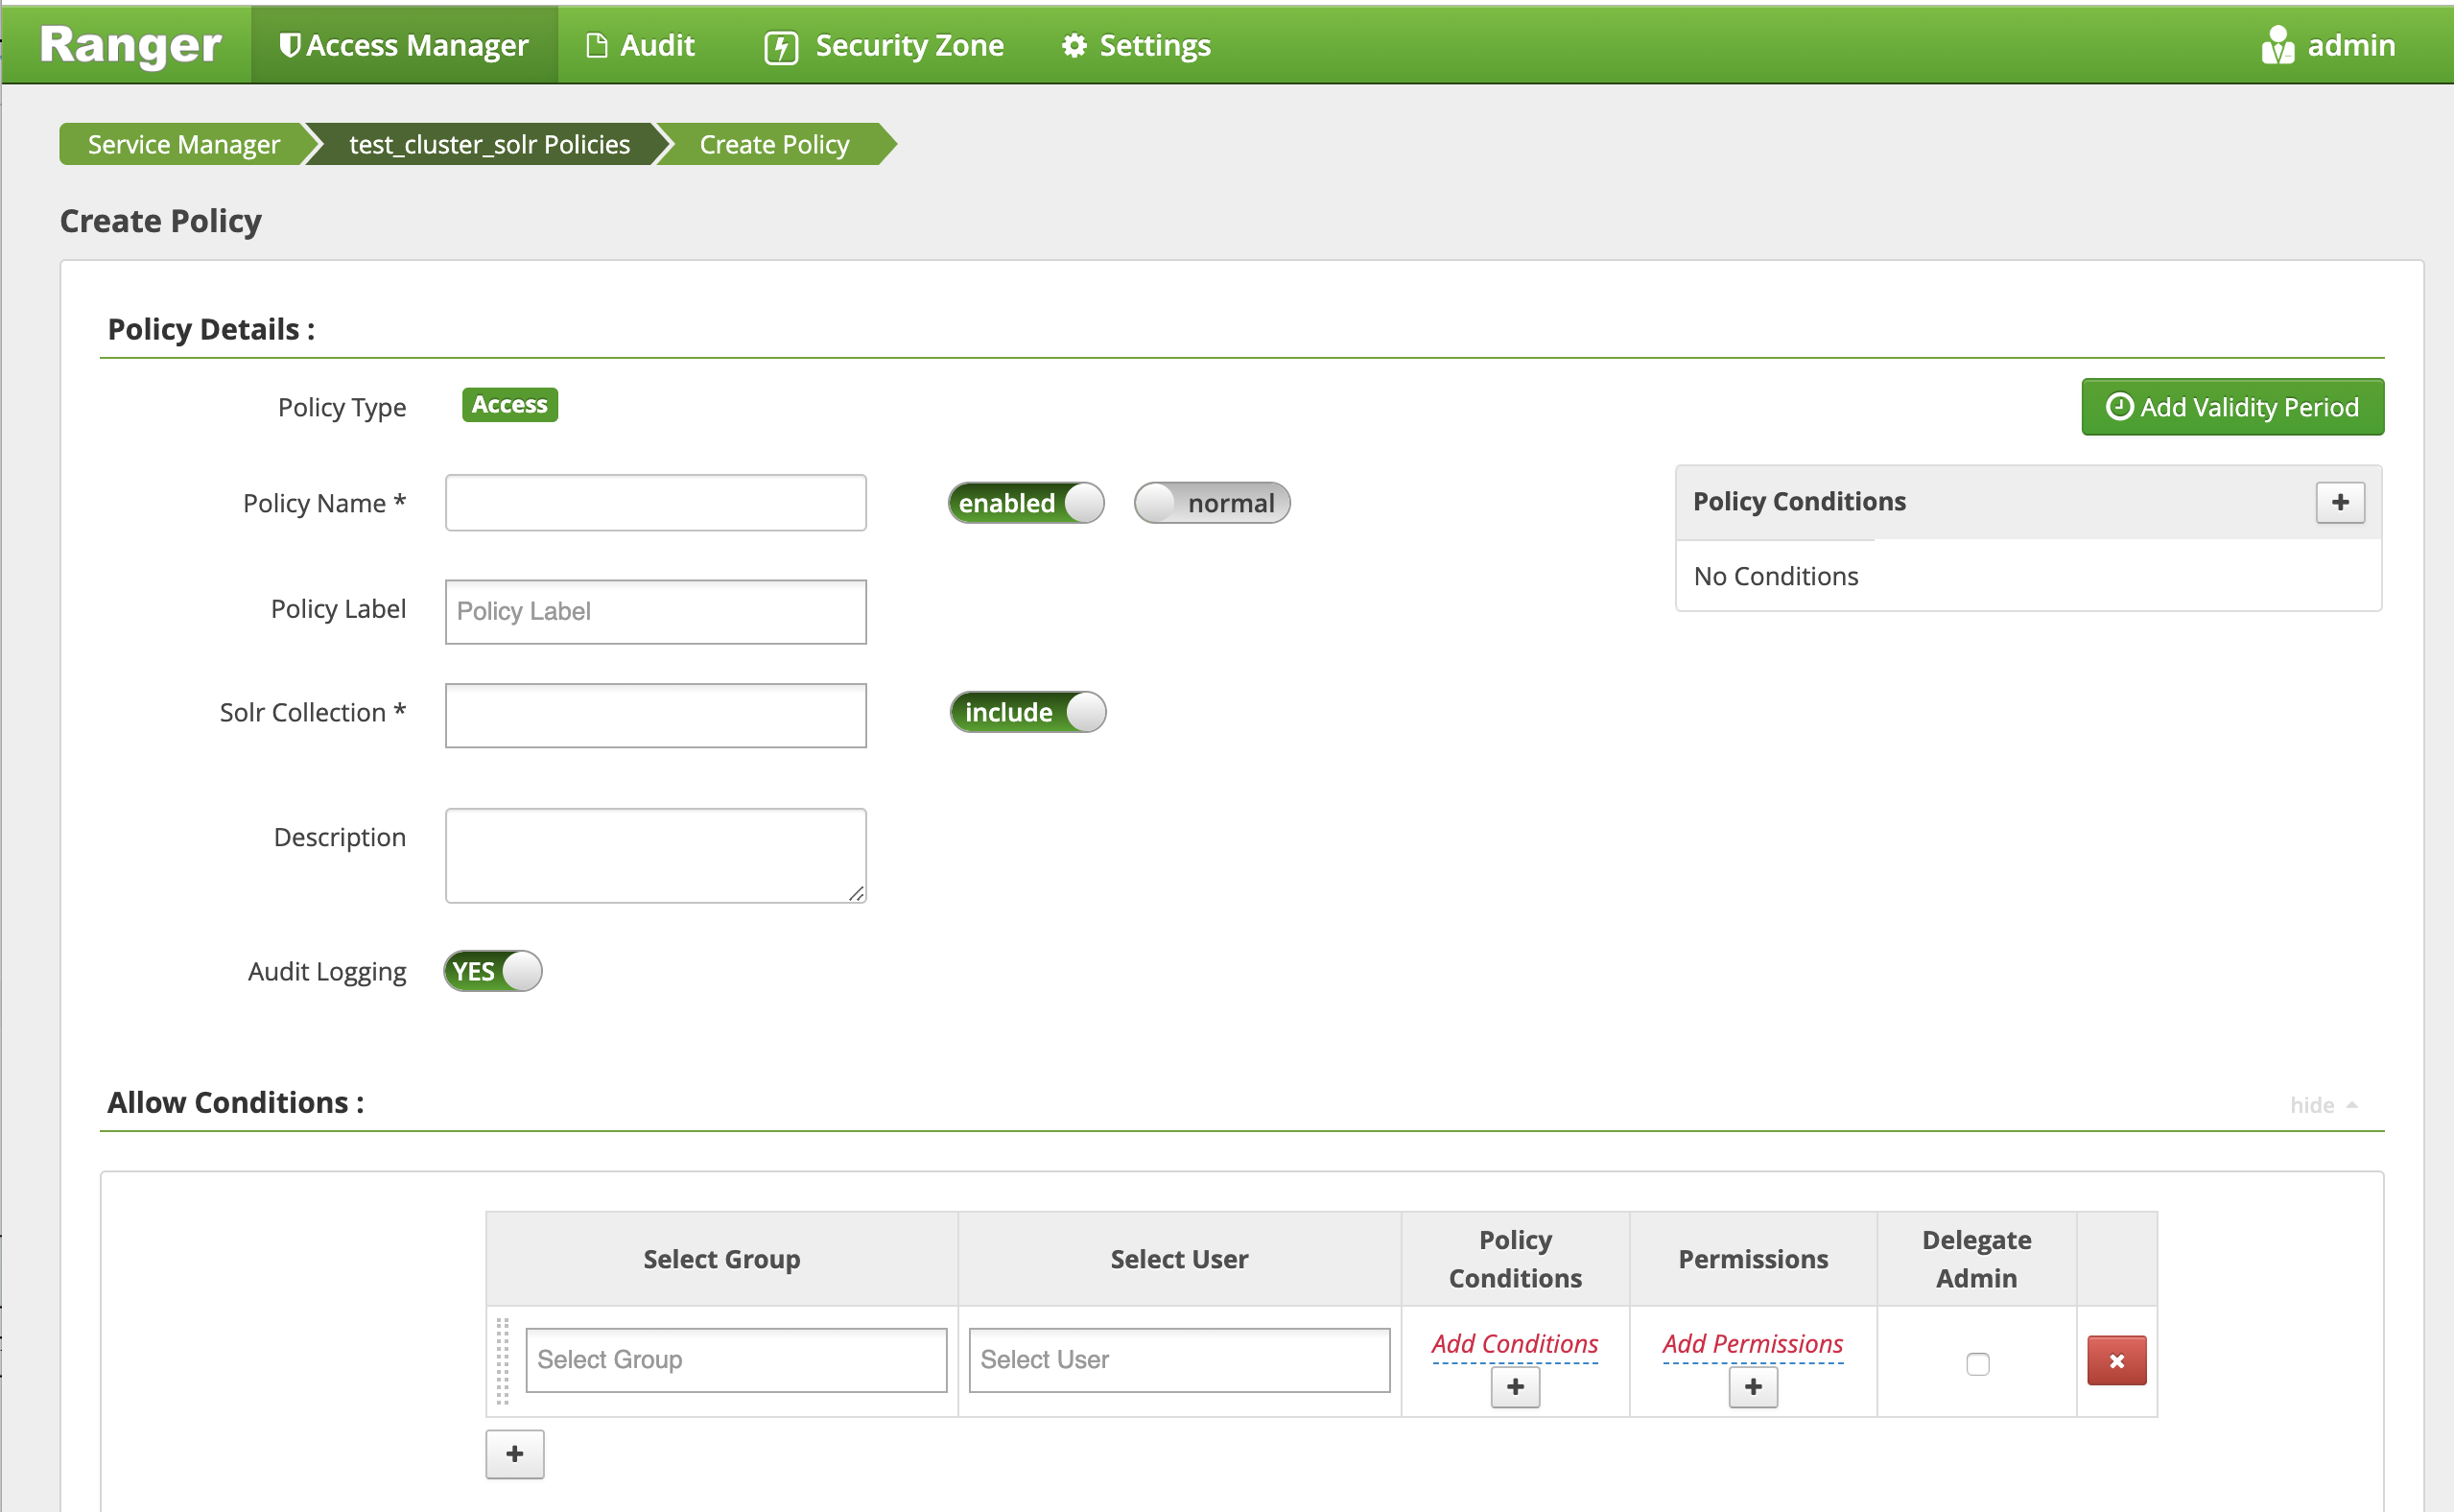Click the Policy Name input field
The height and width of the screenshot is (1512, 2454).
[x=655, y=503]
